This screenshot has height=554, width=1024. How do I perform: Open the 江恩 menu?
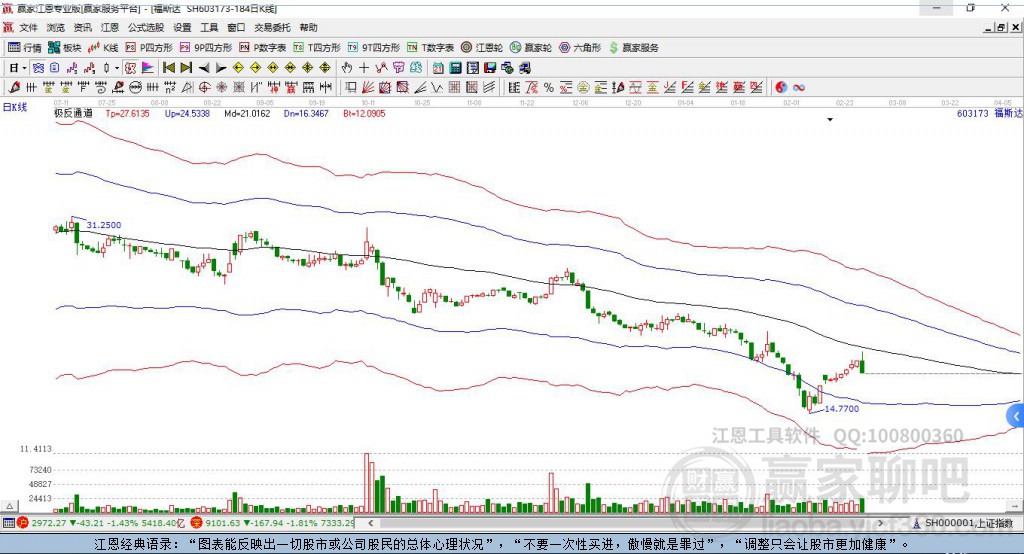click(x=109, y=27)
